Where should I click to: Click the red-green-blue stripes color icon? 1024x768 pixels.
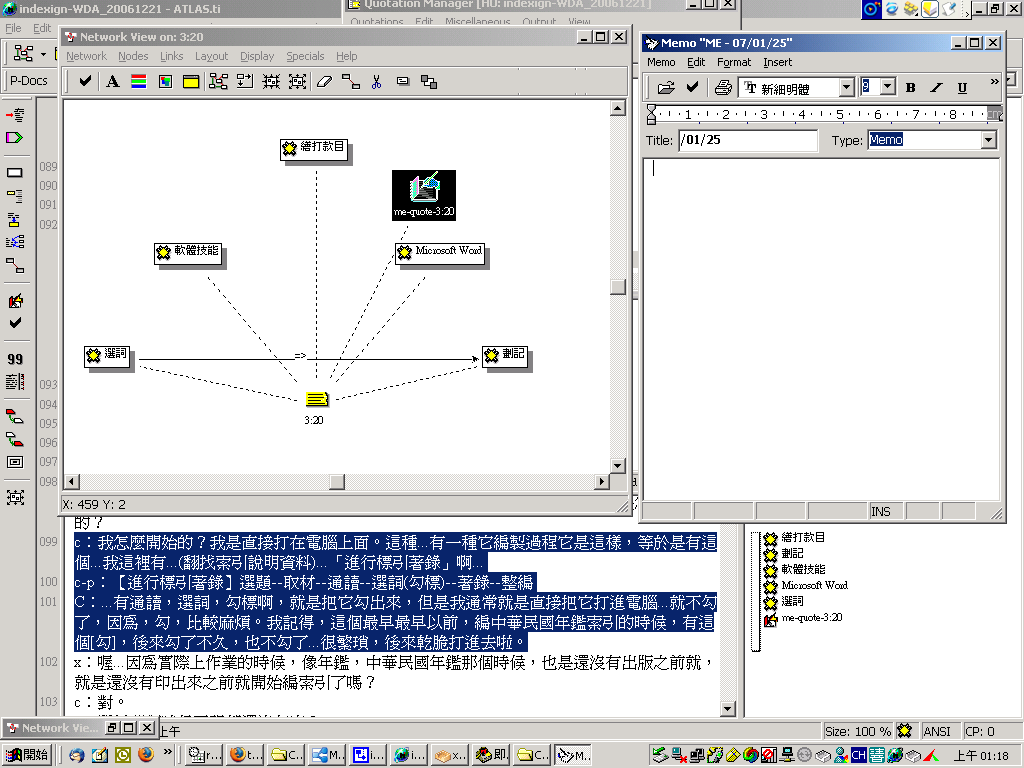click(138, 81)
